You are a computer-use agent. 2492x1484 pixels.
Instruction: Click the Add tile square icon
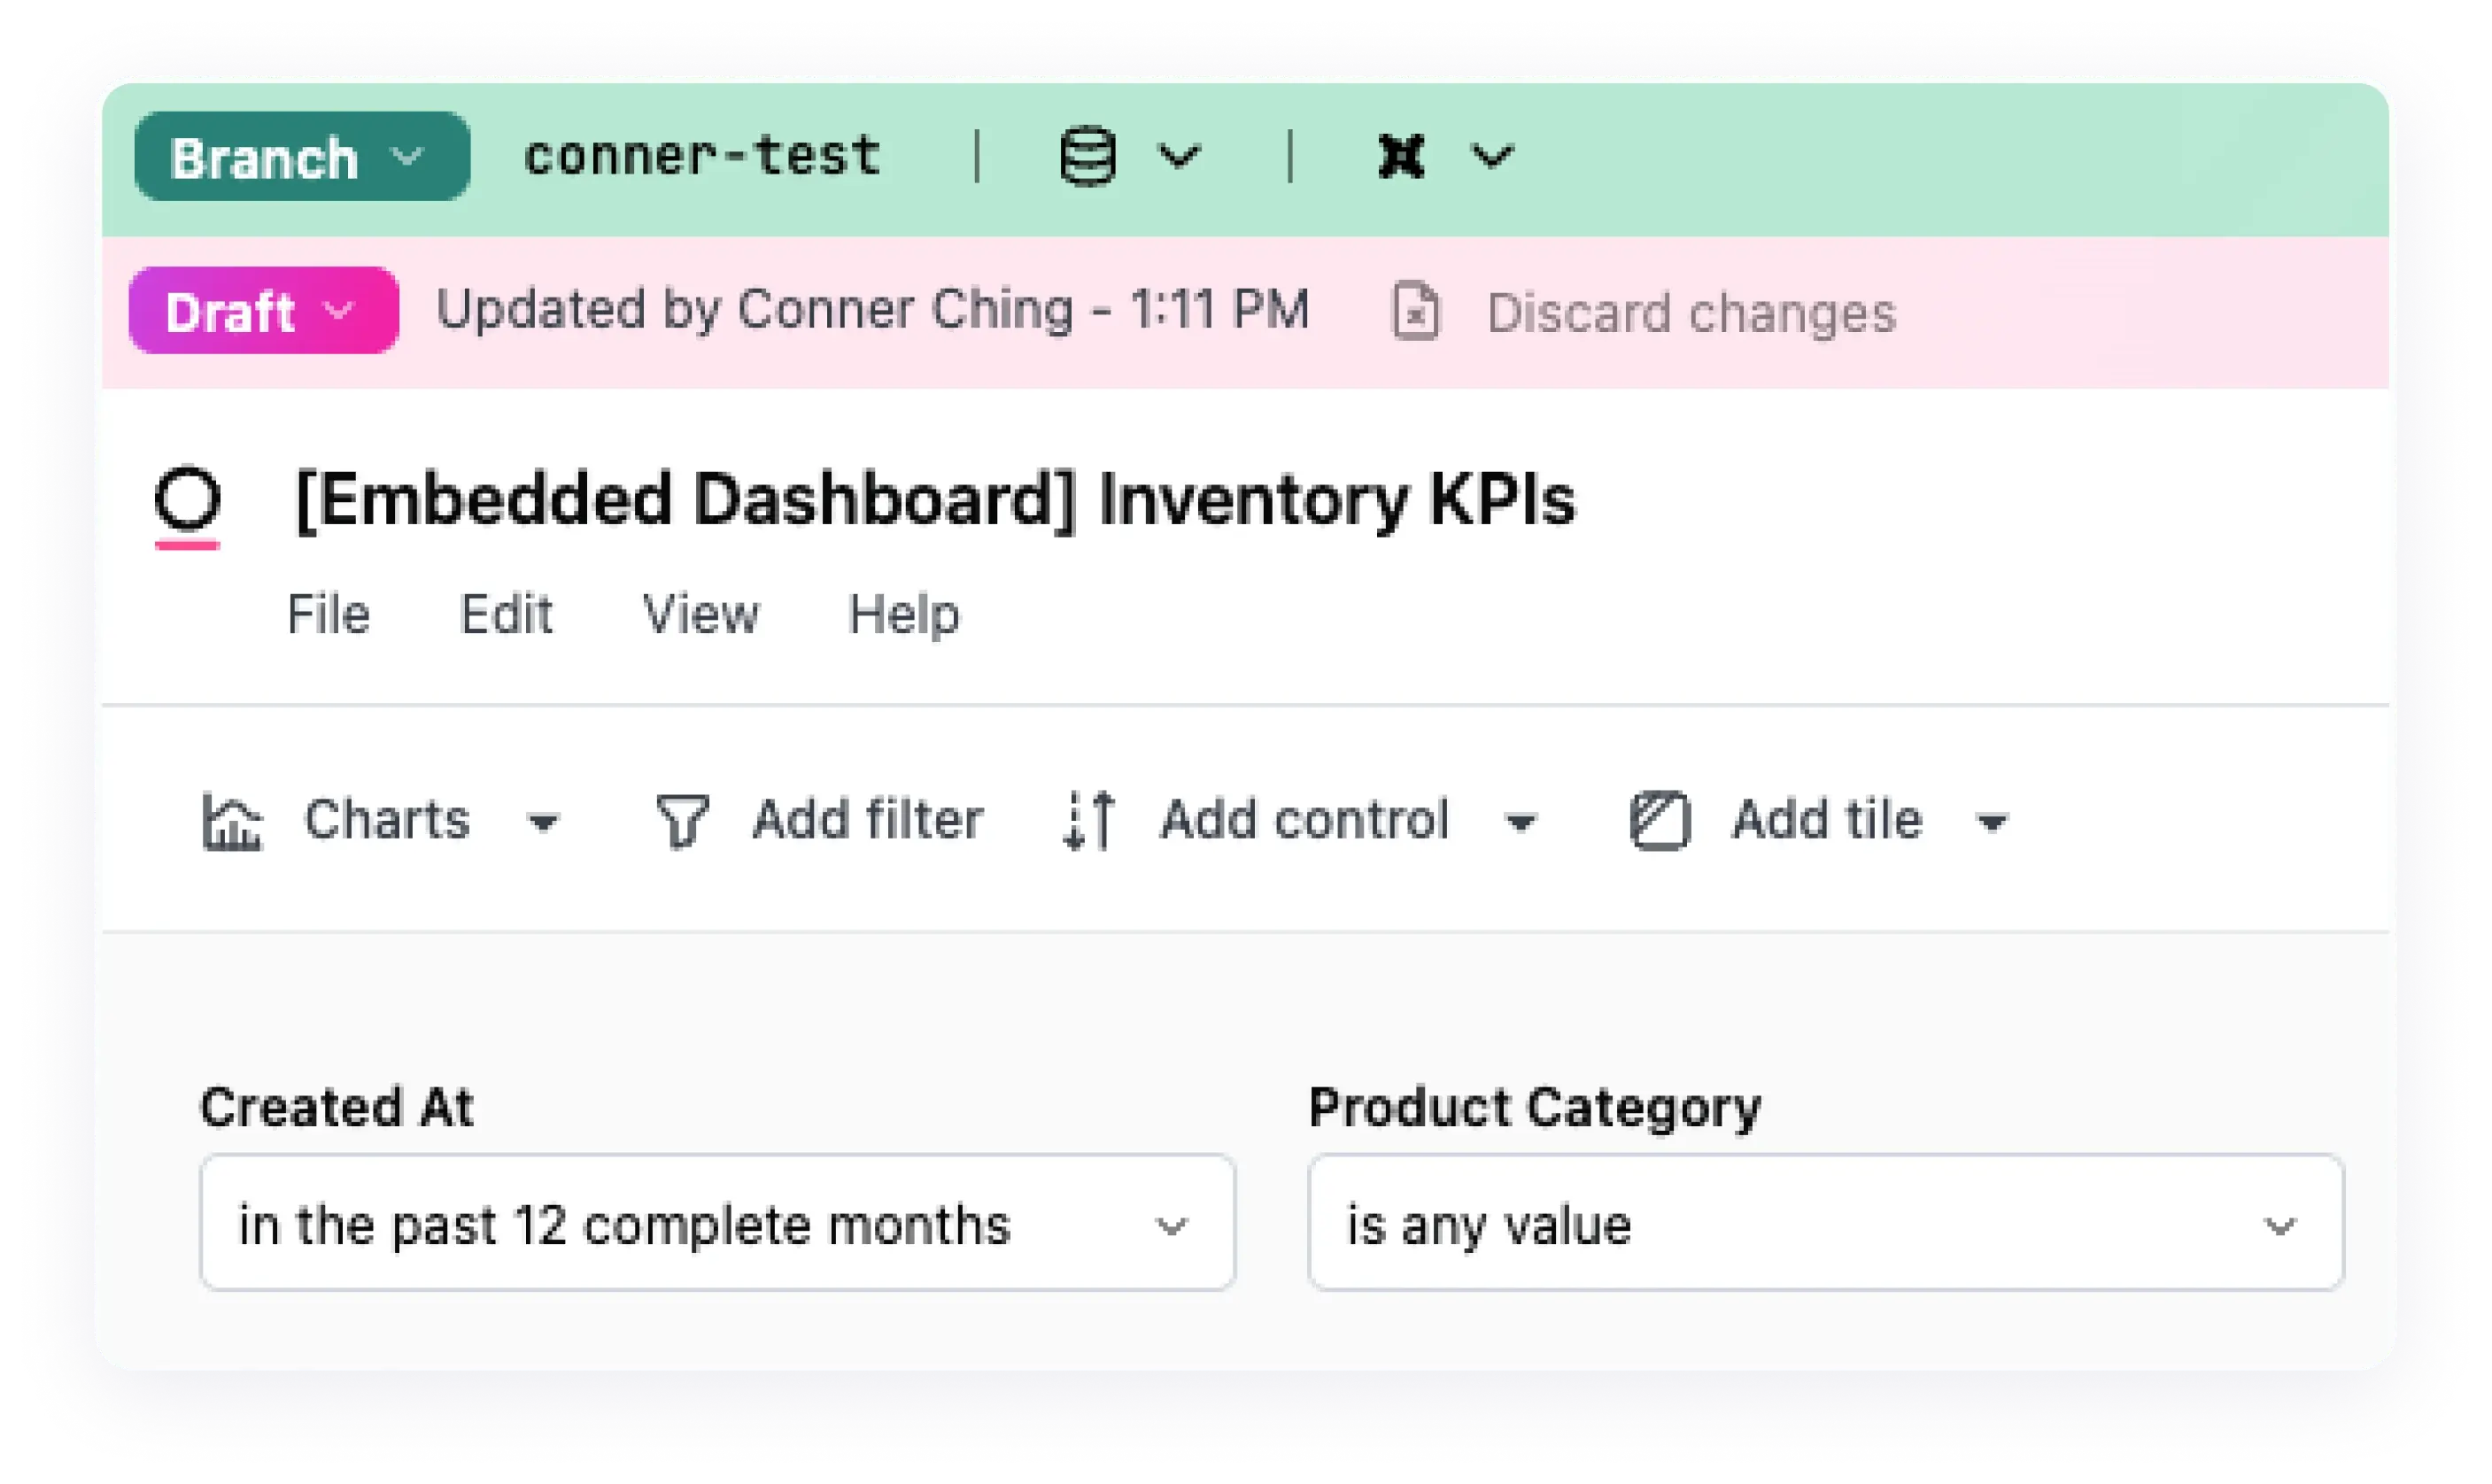pos(1660,822)
